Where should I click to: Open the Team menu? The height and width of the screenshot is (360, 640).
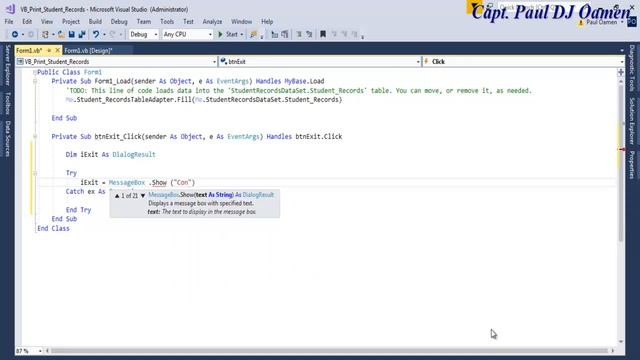(x=144, y=22)
